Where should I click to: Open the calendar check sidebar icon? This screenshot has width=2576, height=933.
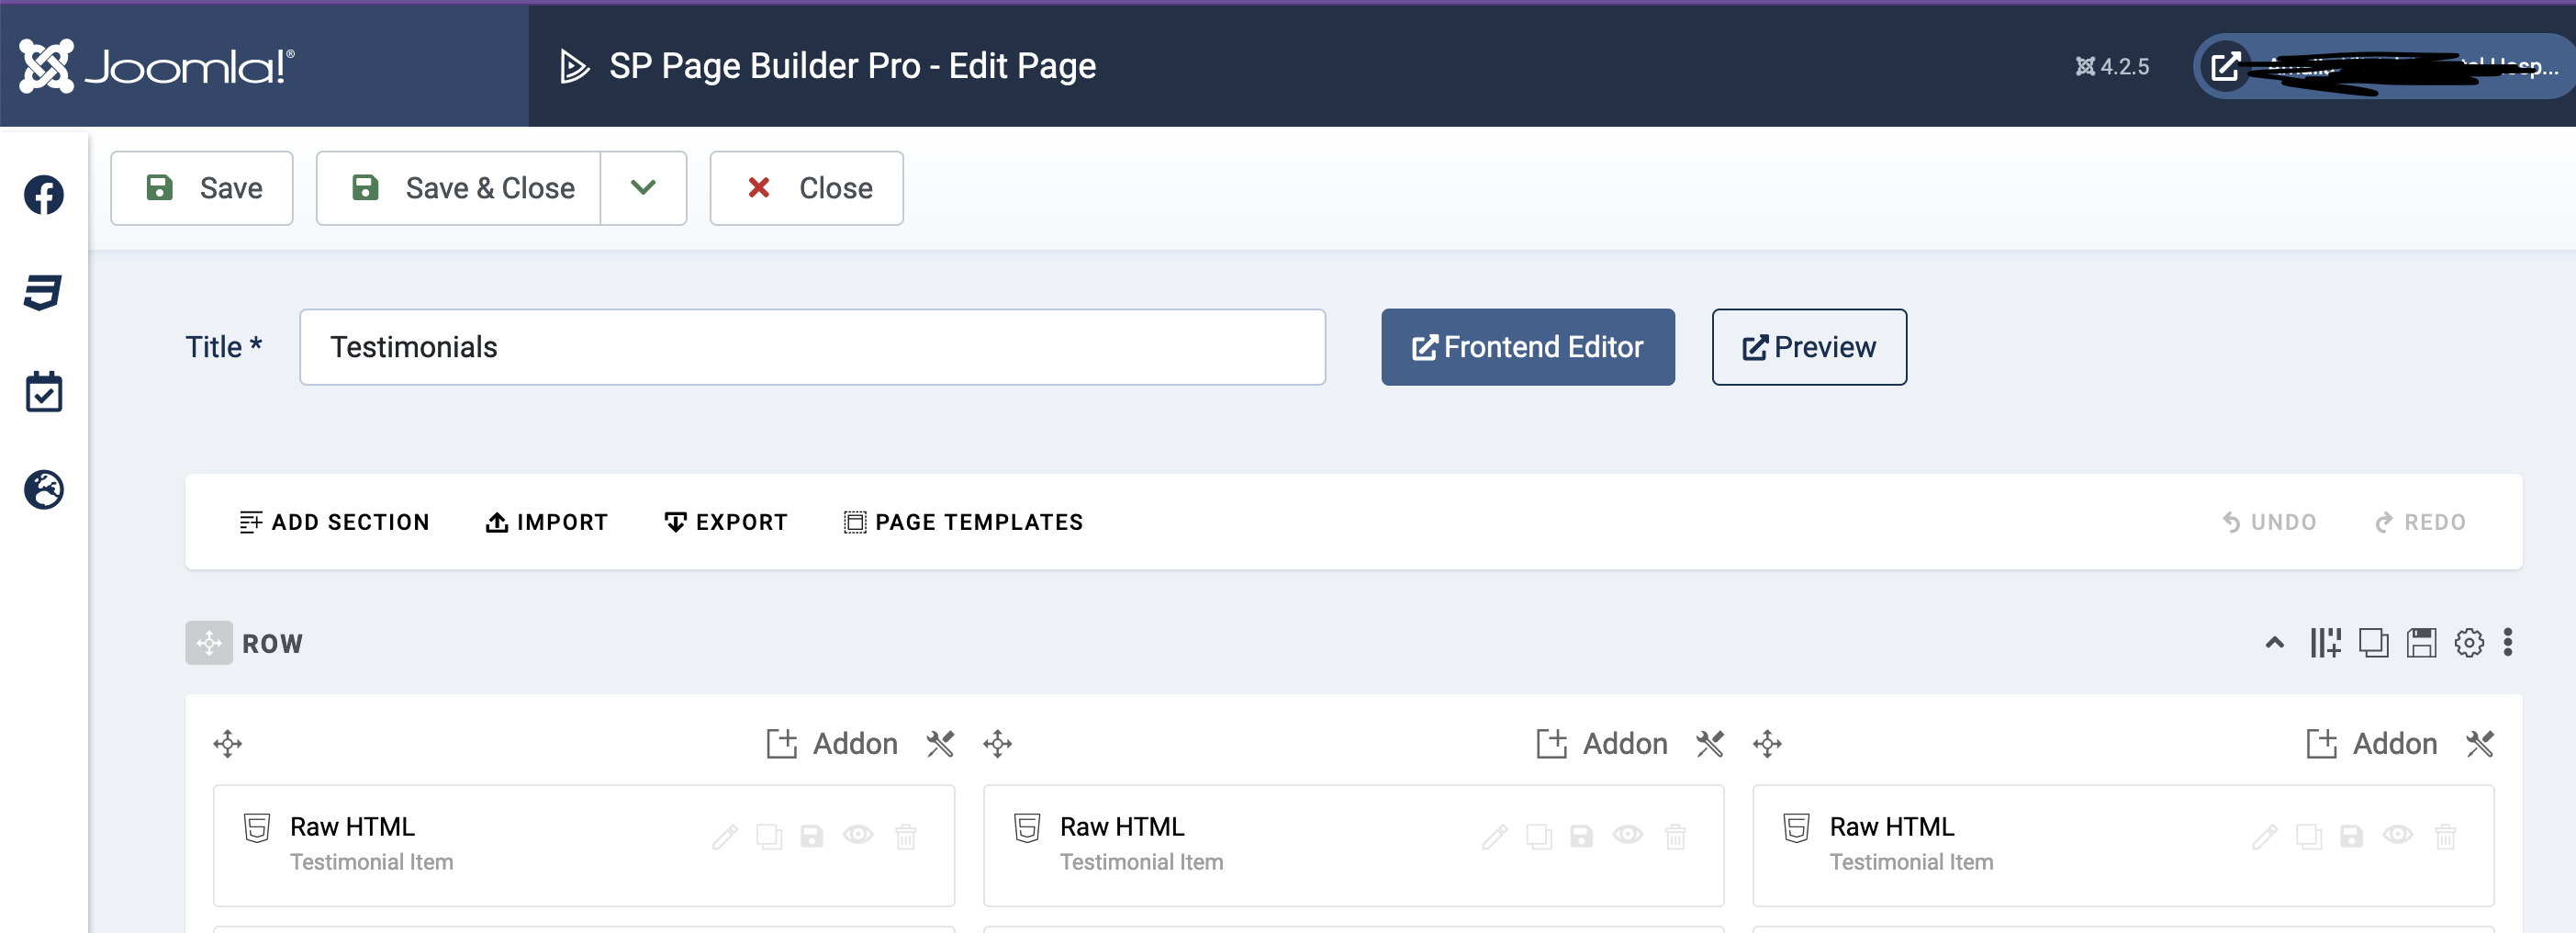click(44, 392)
